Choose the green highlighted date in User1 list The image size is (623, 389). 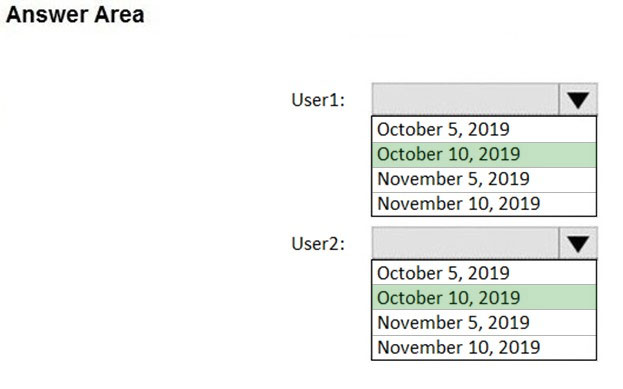[x=484, y=155]
